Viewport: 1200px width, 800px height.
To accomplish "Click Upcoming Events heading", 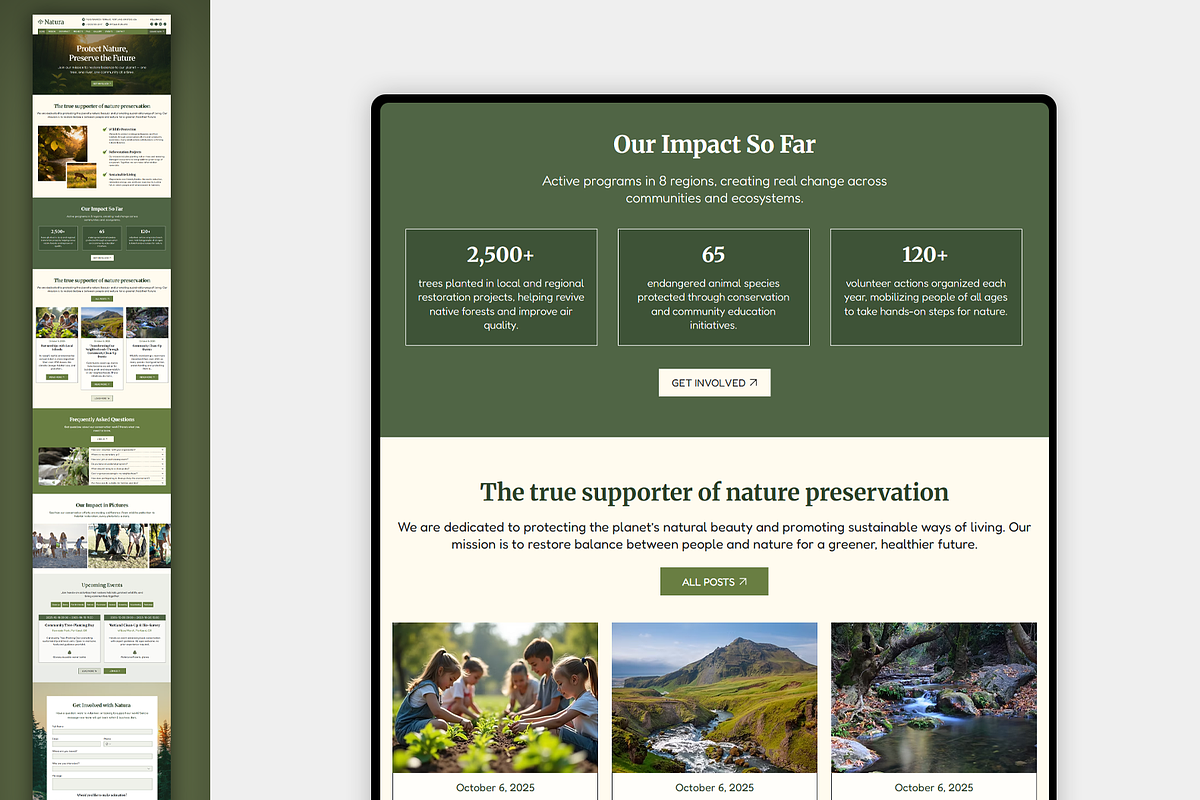I will (102, 585).
